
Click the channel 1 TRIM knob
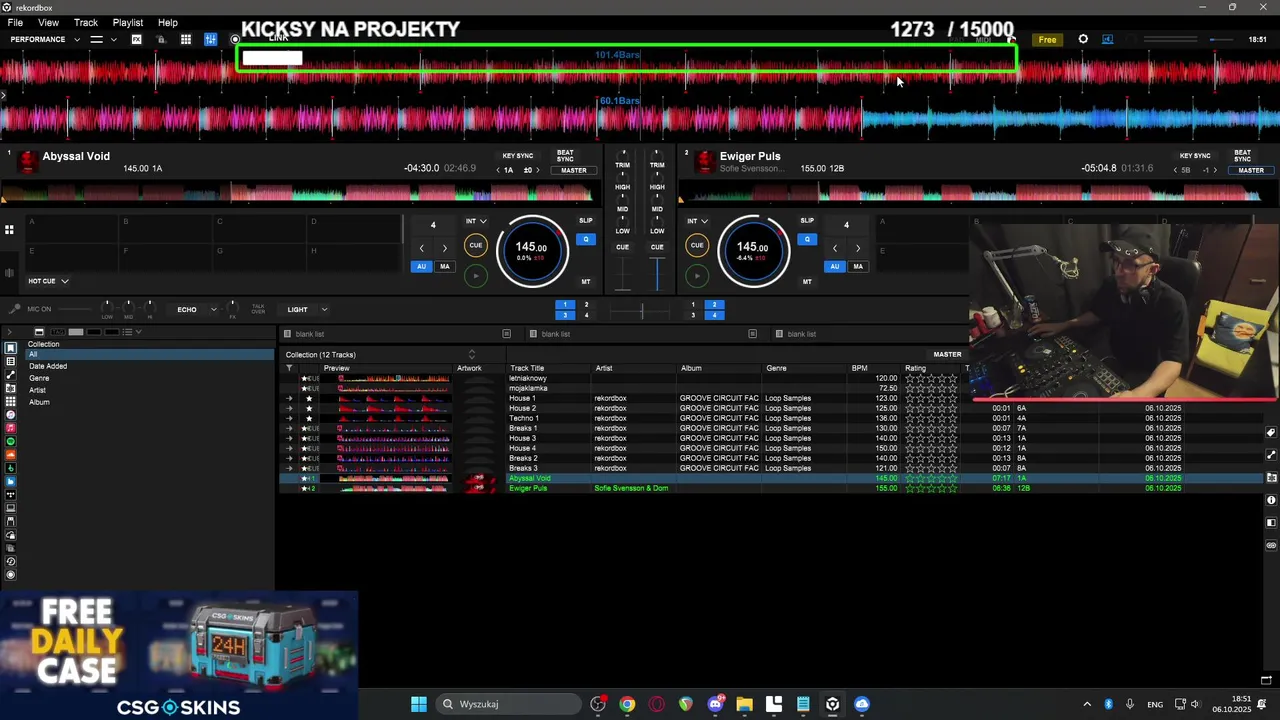coord(622,156)
